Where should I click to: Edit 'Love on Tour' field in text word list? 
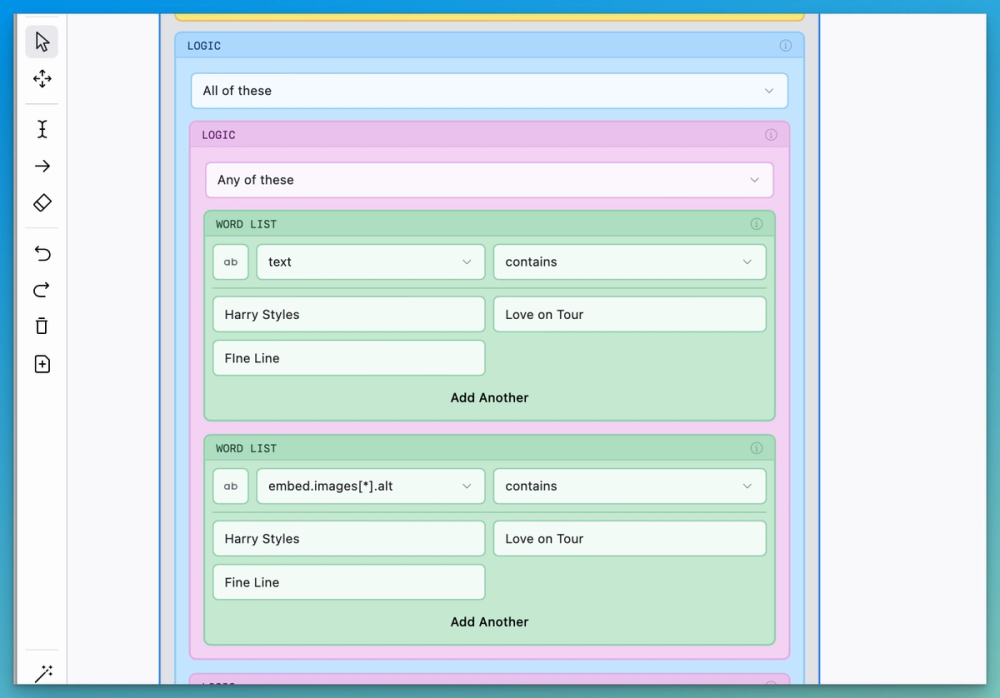pyautogui.click(x=629, y=315)
